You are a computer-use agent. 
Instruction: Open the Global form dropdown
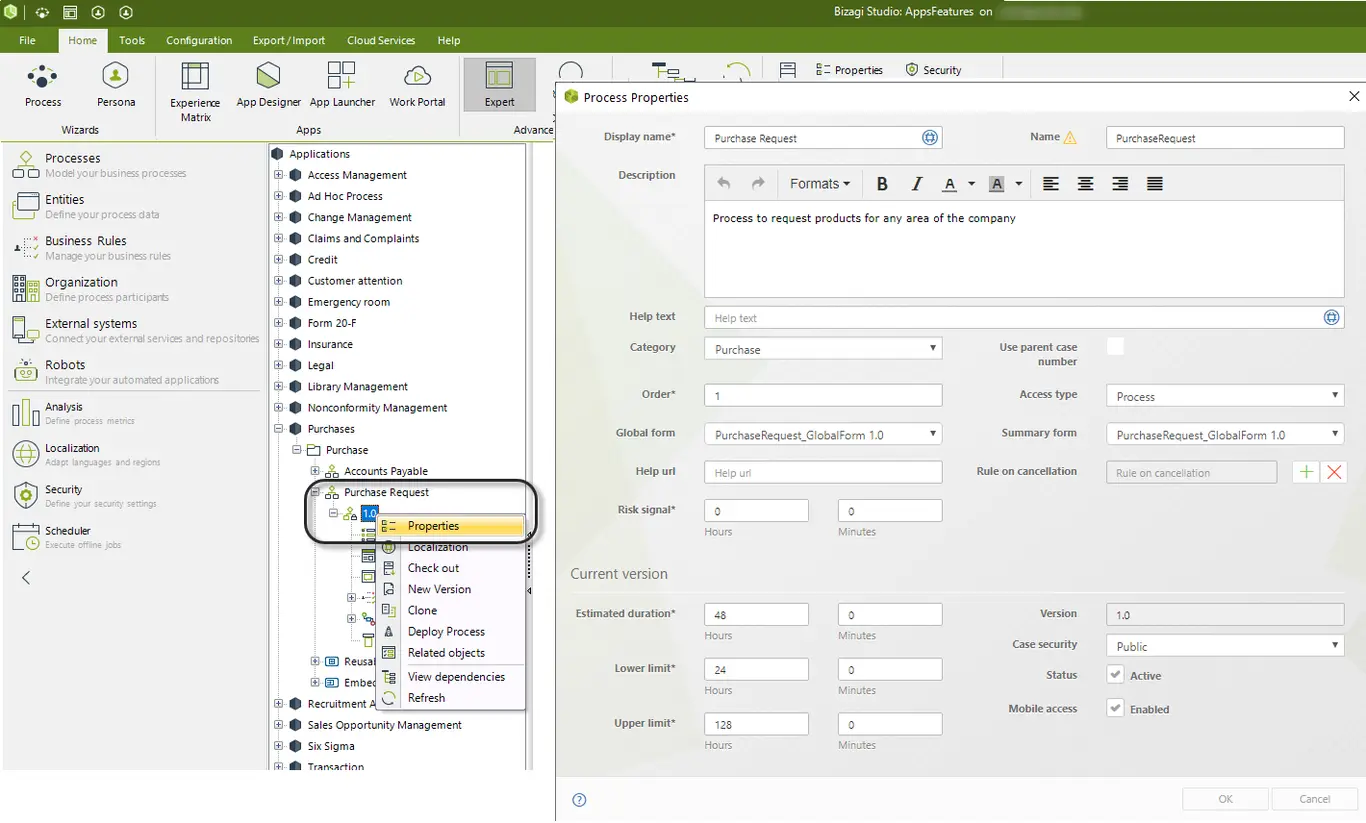click(x=823, y=435)
